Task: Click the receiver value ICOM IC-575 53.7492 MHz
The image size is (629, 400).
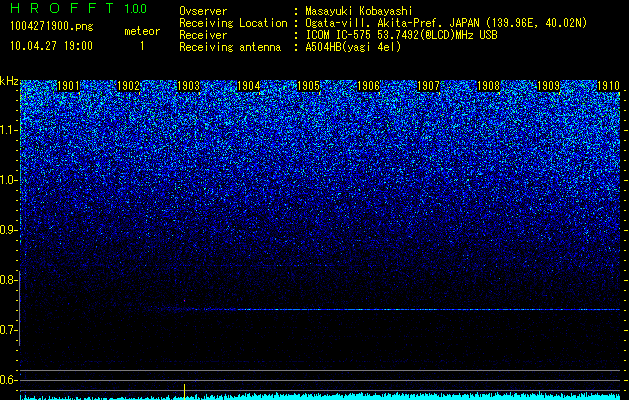Action: pyautogui.click(x=401, y=35)
